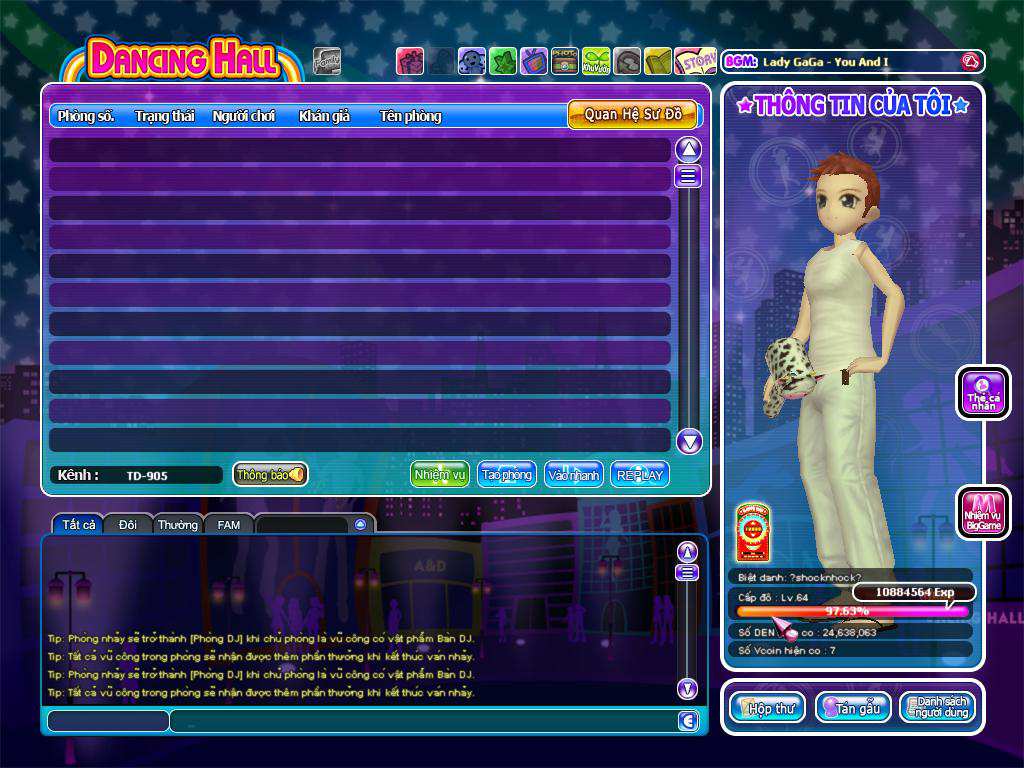Screen dimensions: 1024x768
Task: Sort by Trạng thái column header
Action: click(x=165, y=116)
